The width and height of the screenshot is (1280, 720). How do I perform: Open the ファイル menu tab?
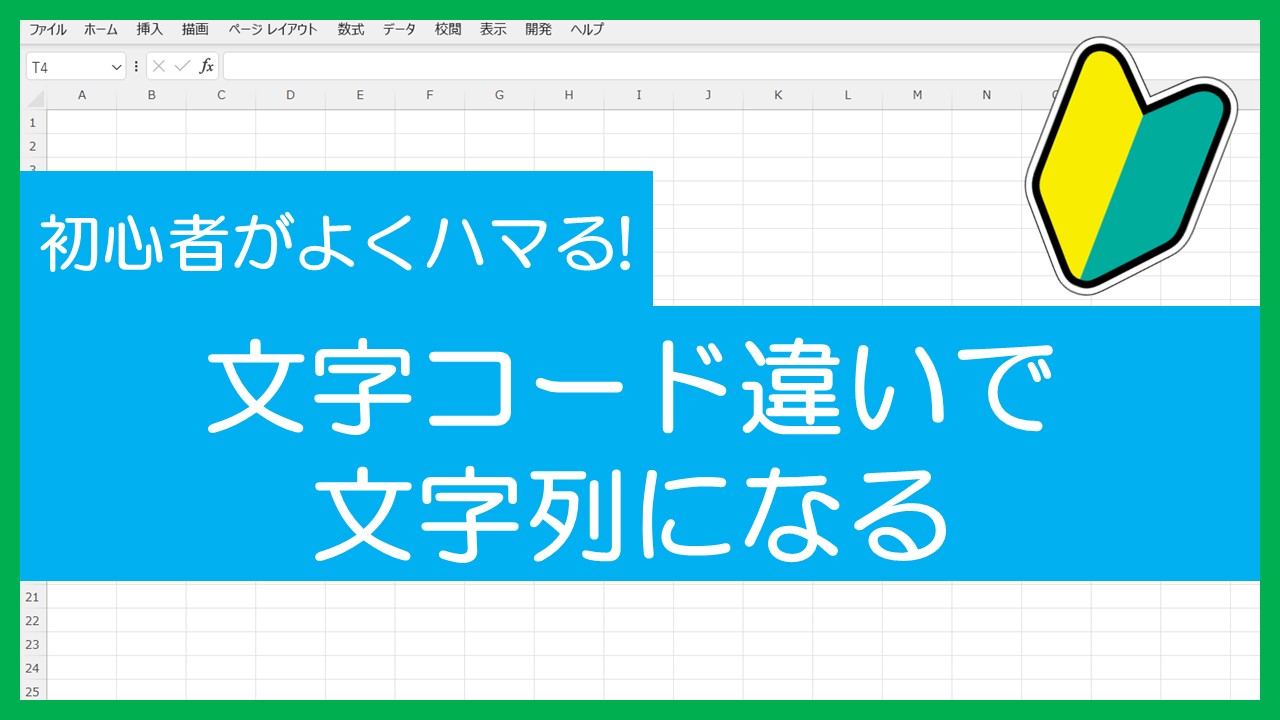coord(48,30)
